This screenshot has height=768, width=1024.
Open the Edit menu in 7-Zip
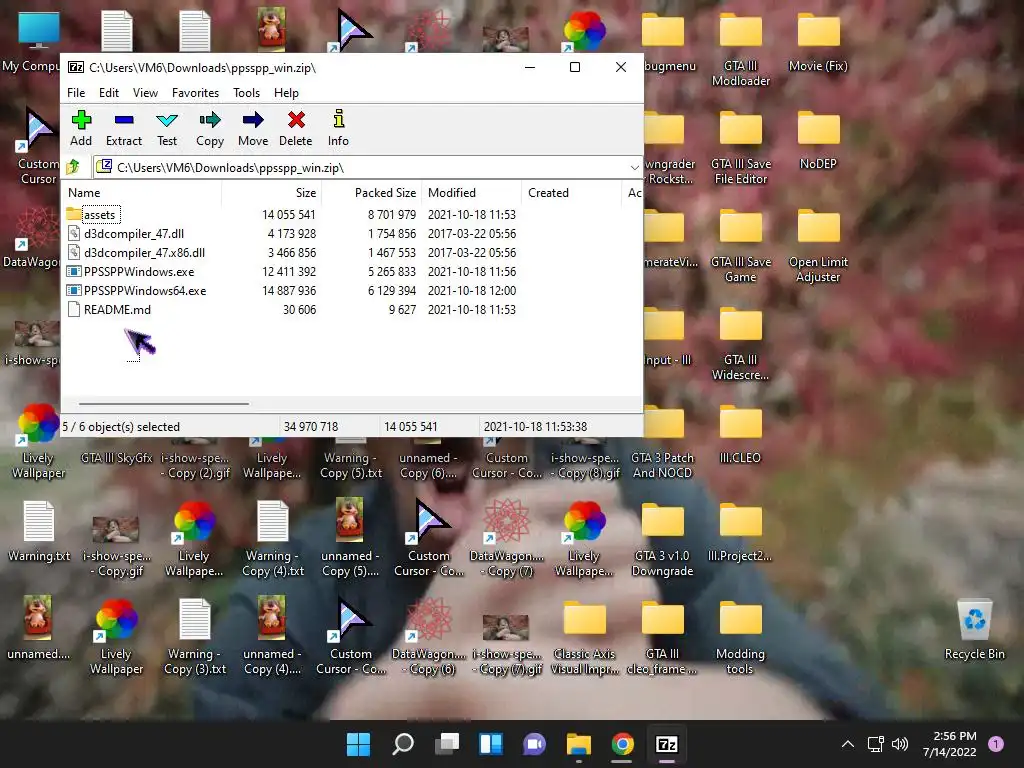click(108, 93)
